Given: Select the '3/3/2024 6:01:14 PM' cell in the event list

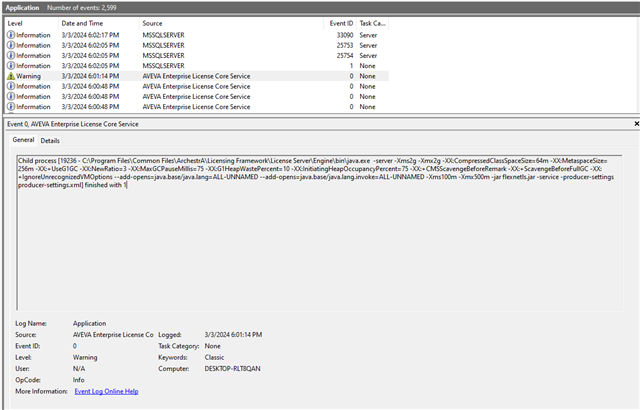Looking at the screenshot, I should (x=91, y=76).
